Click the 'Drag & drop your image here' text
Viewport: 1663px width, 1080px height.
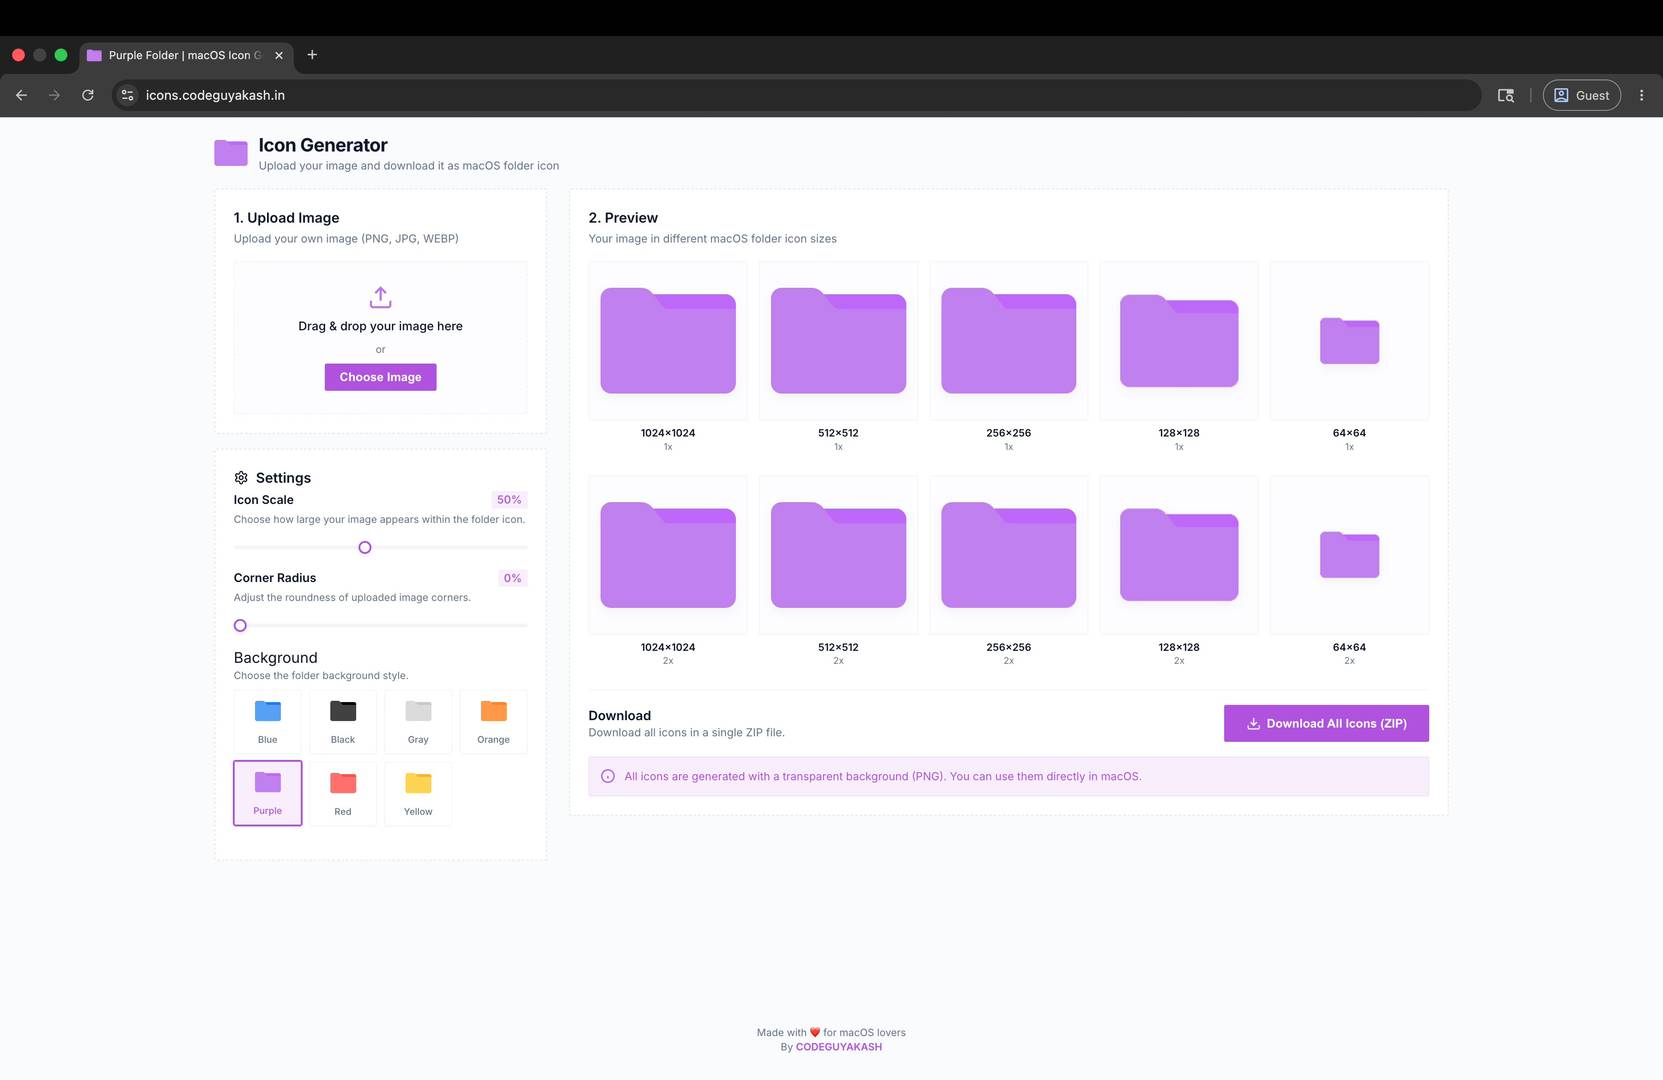coord(380,326)
